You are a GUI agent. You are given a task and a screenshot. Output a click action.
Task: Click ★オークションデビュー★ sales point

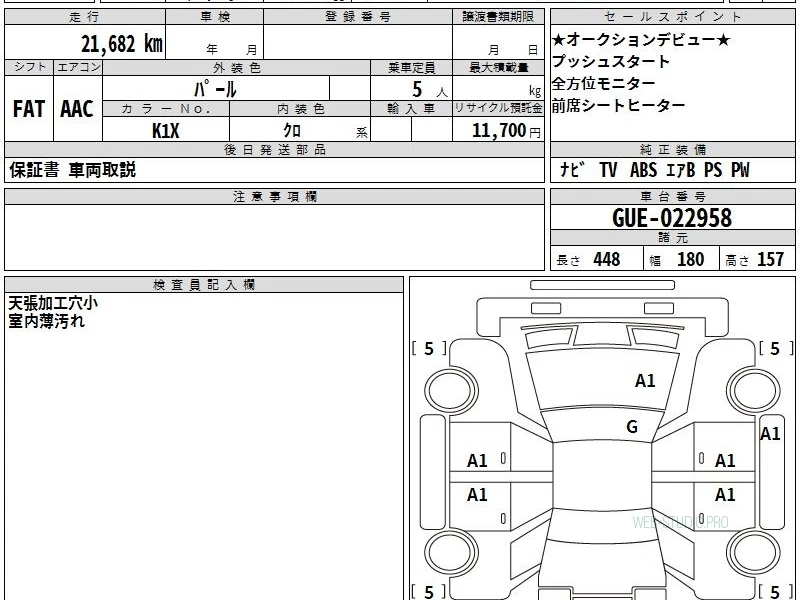[641, 39]
